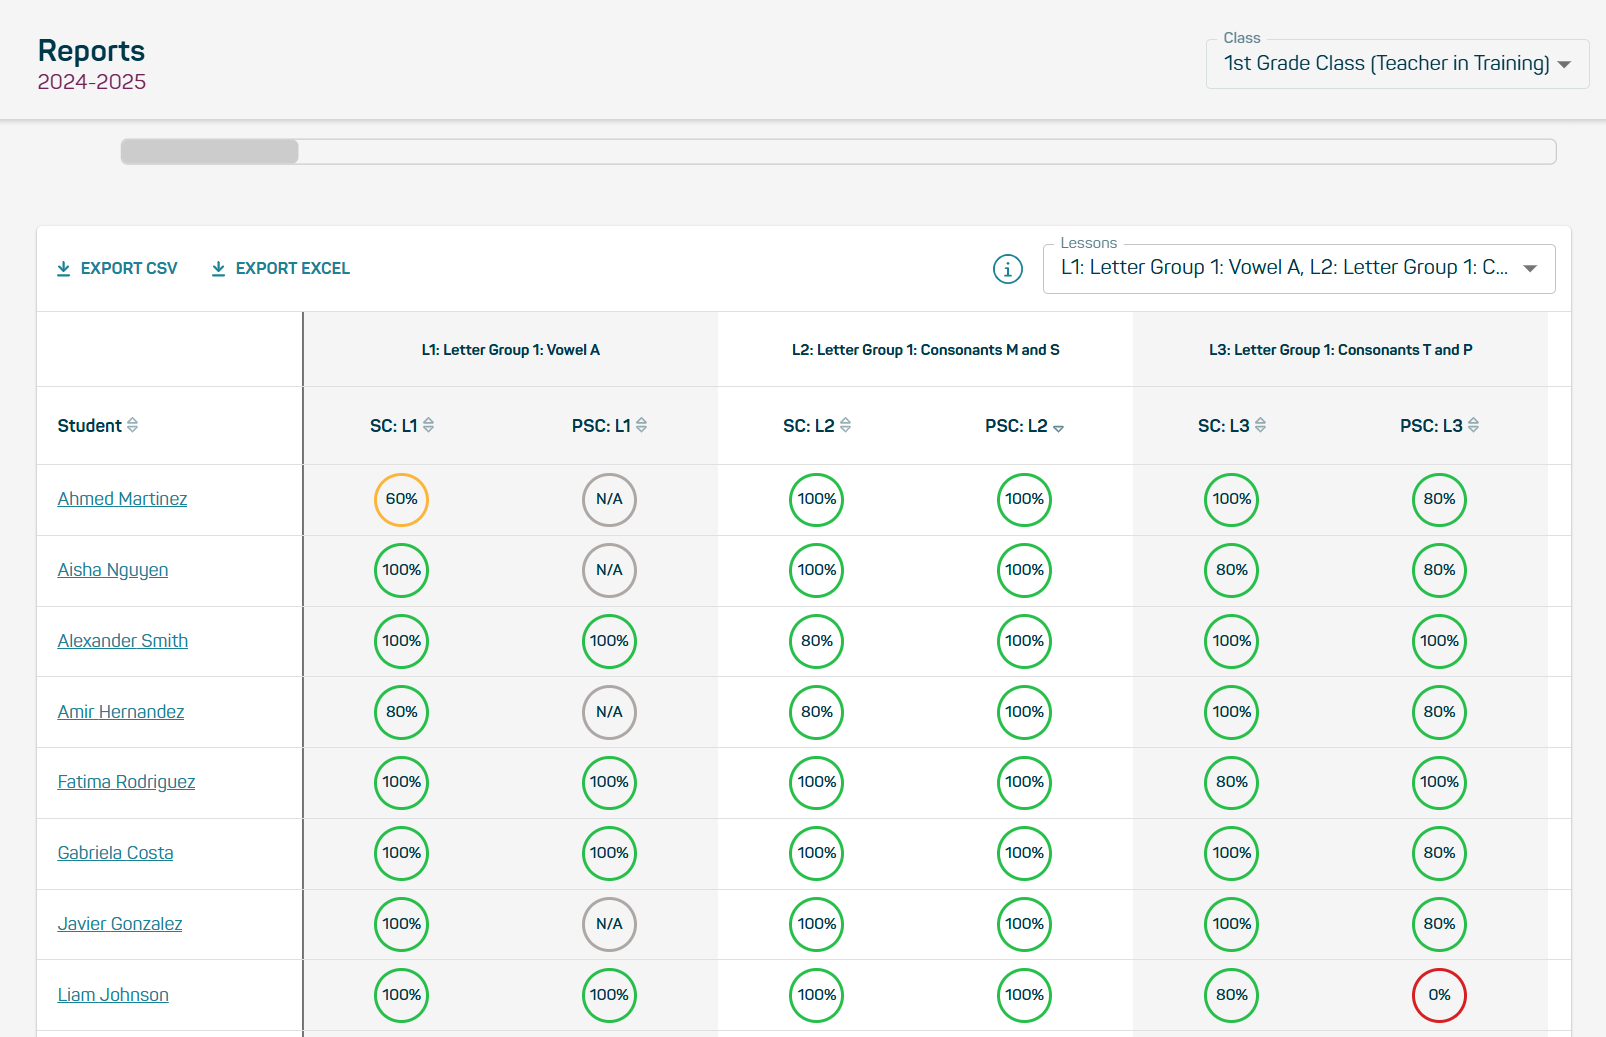Screen dimensions: 1606x1037
Task: Sort the PSC: L3 column
Action: tap(1473, 425)
